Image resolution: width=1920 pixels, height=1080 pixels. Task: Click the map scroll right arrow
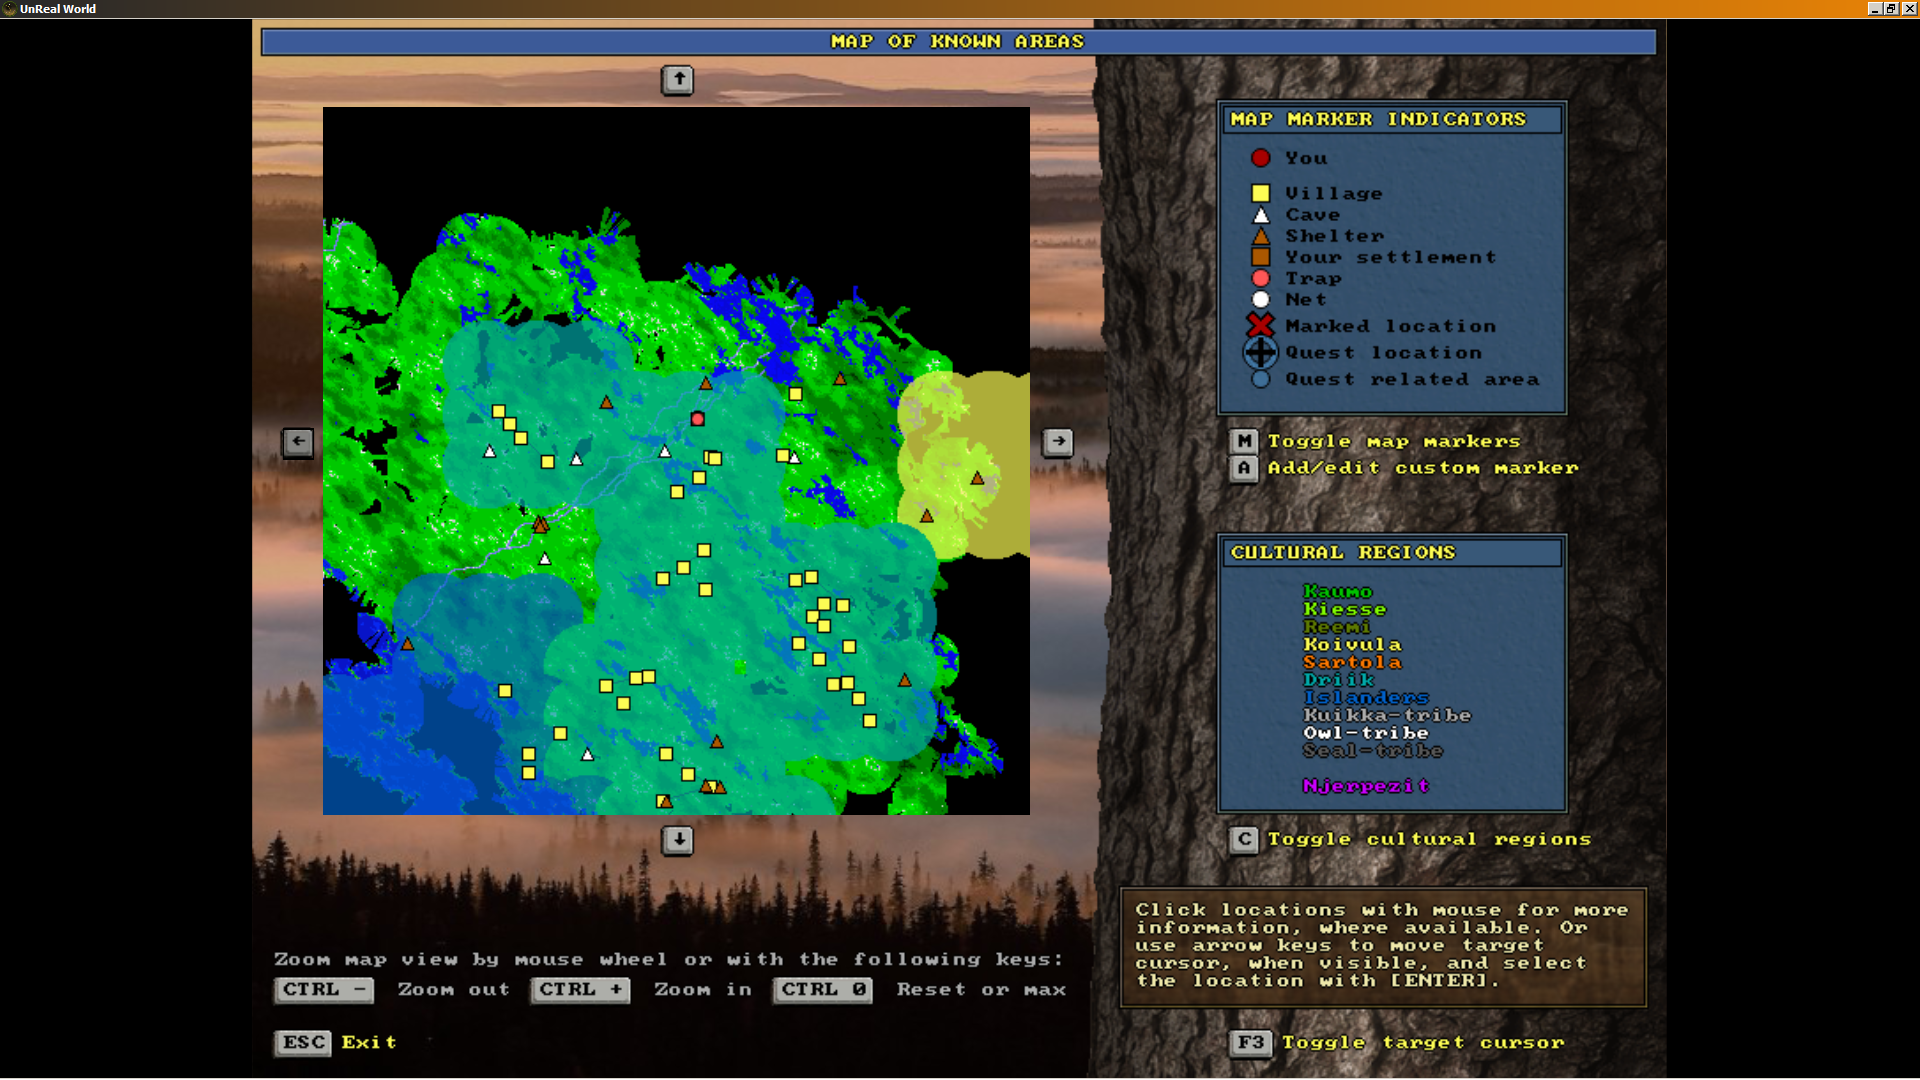(x=1058, y=442)
